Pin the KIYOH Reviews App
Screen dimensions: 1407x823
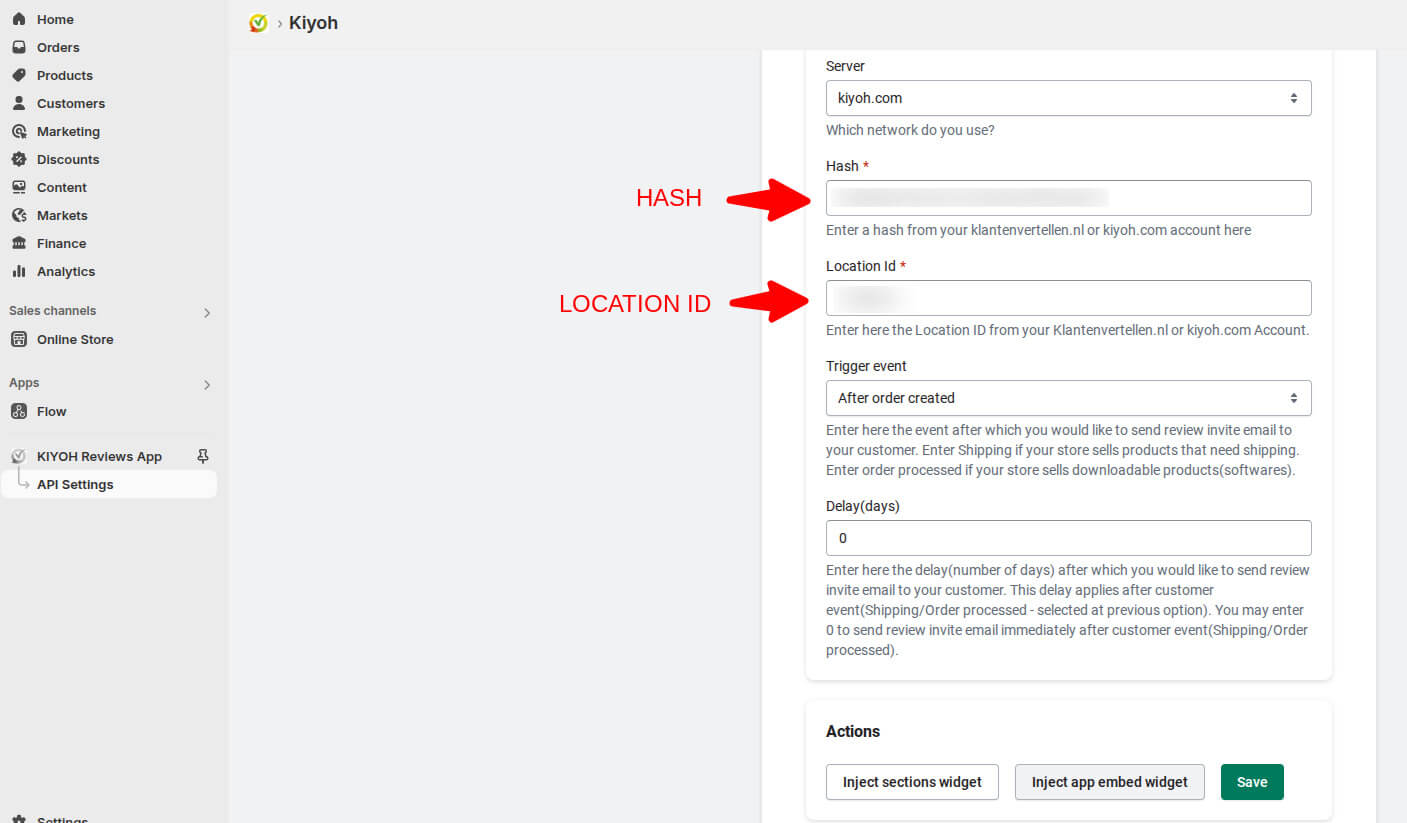click(x=202, y=456)
